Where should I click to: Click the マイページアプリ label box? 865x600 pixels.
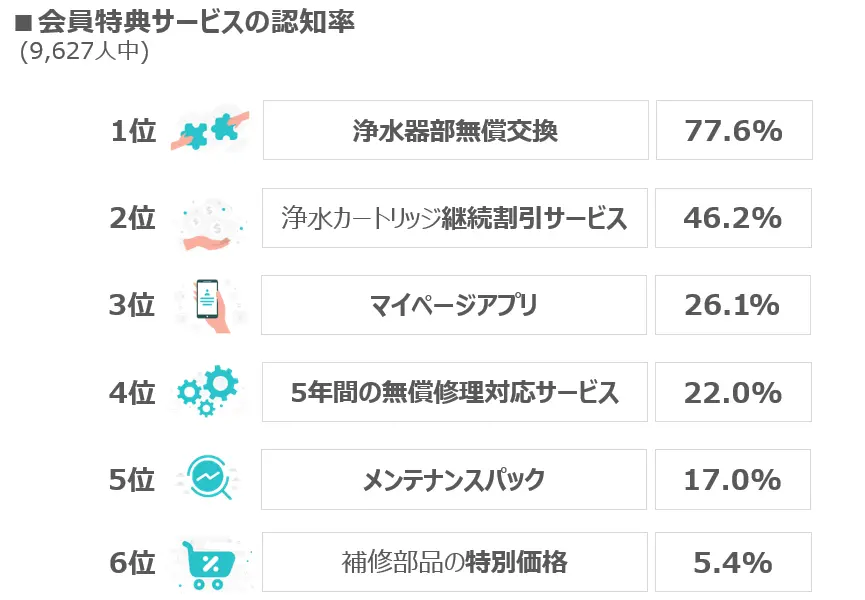point(453,305)
